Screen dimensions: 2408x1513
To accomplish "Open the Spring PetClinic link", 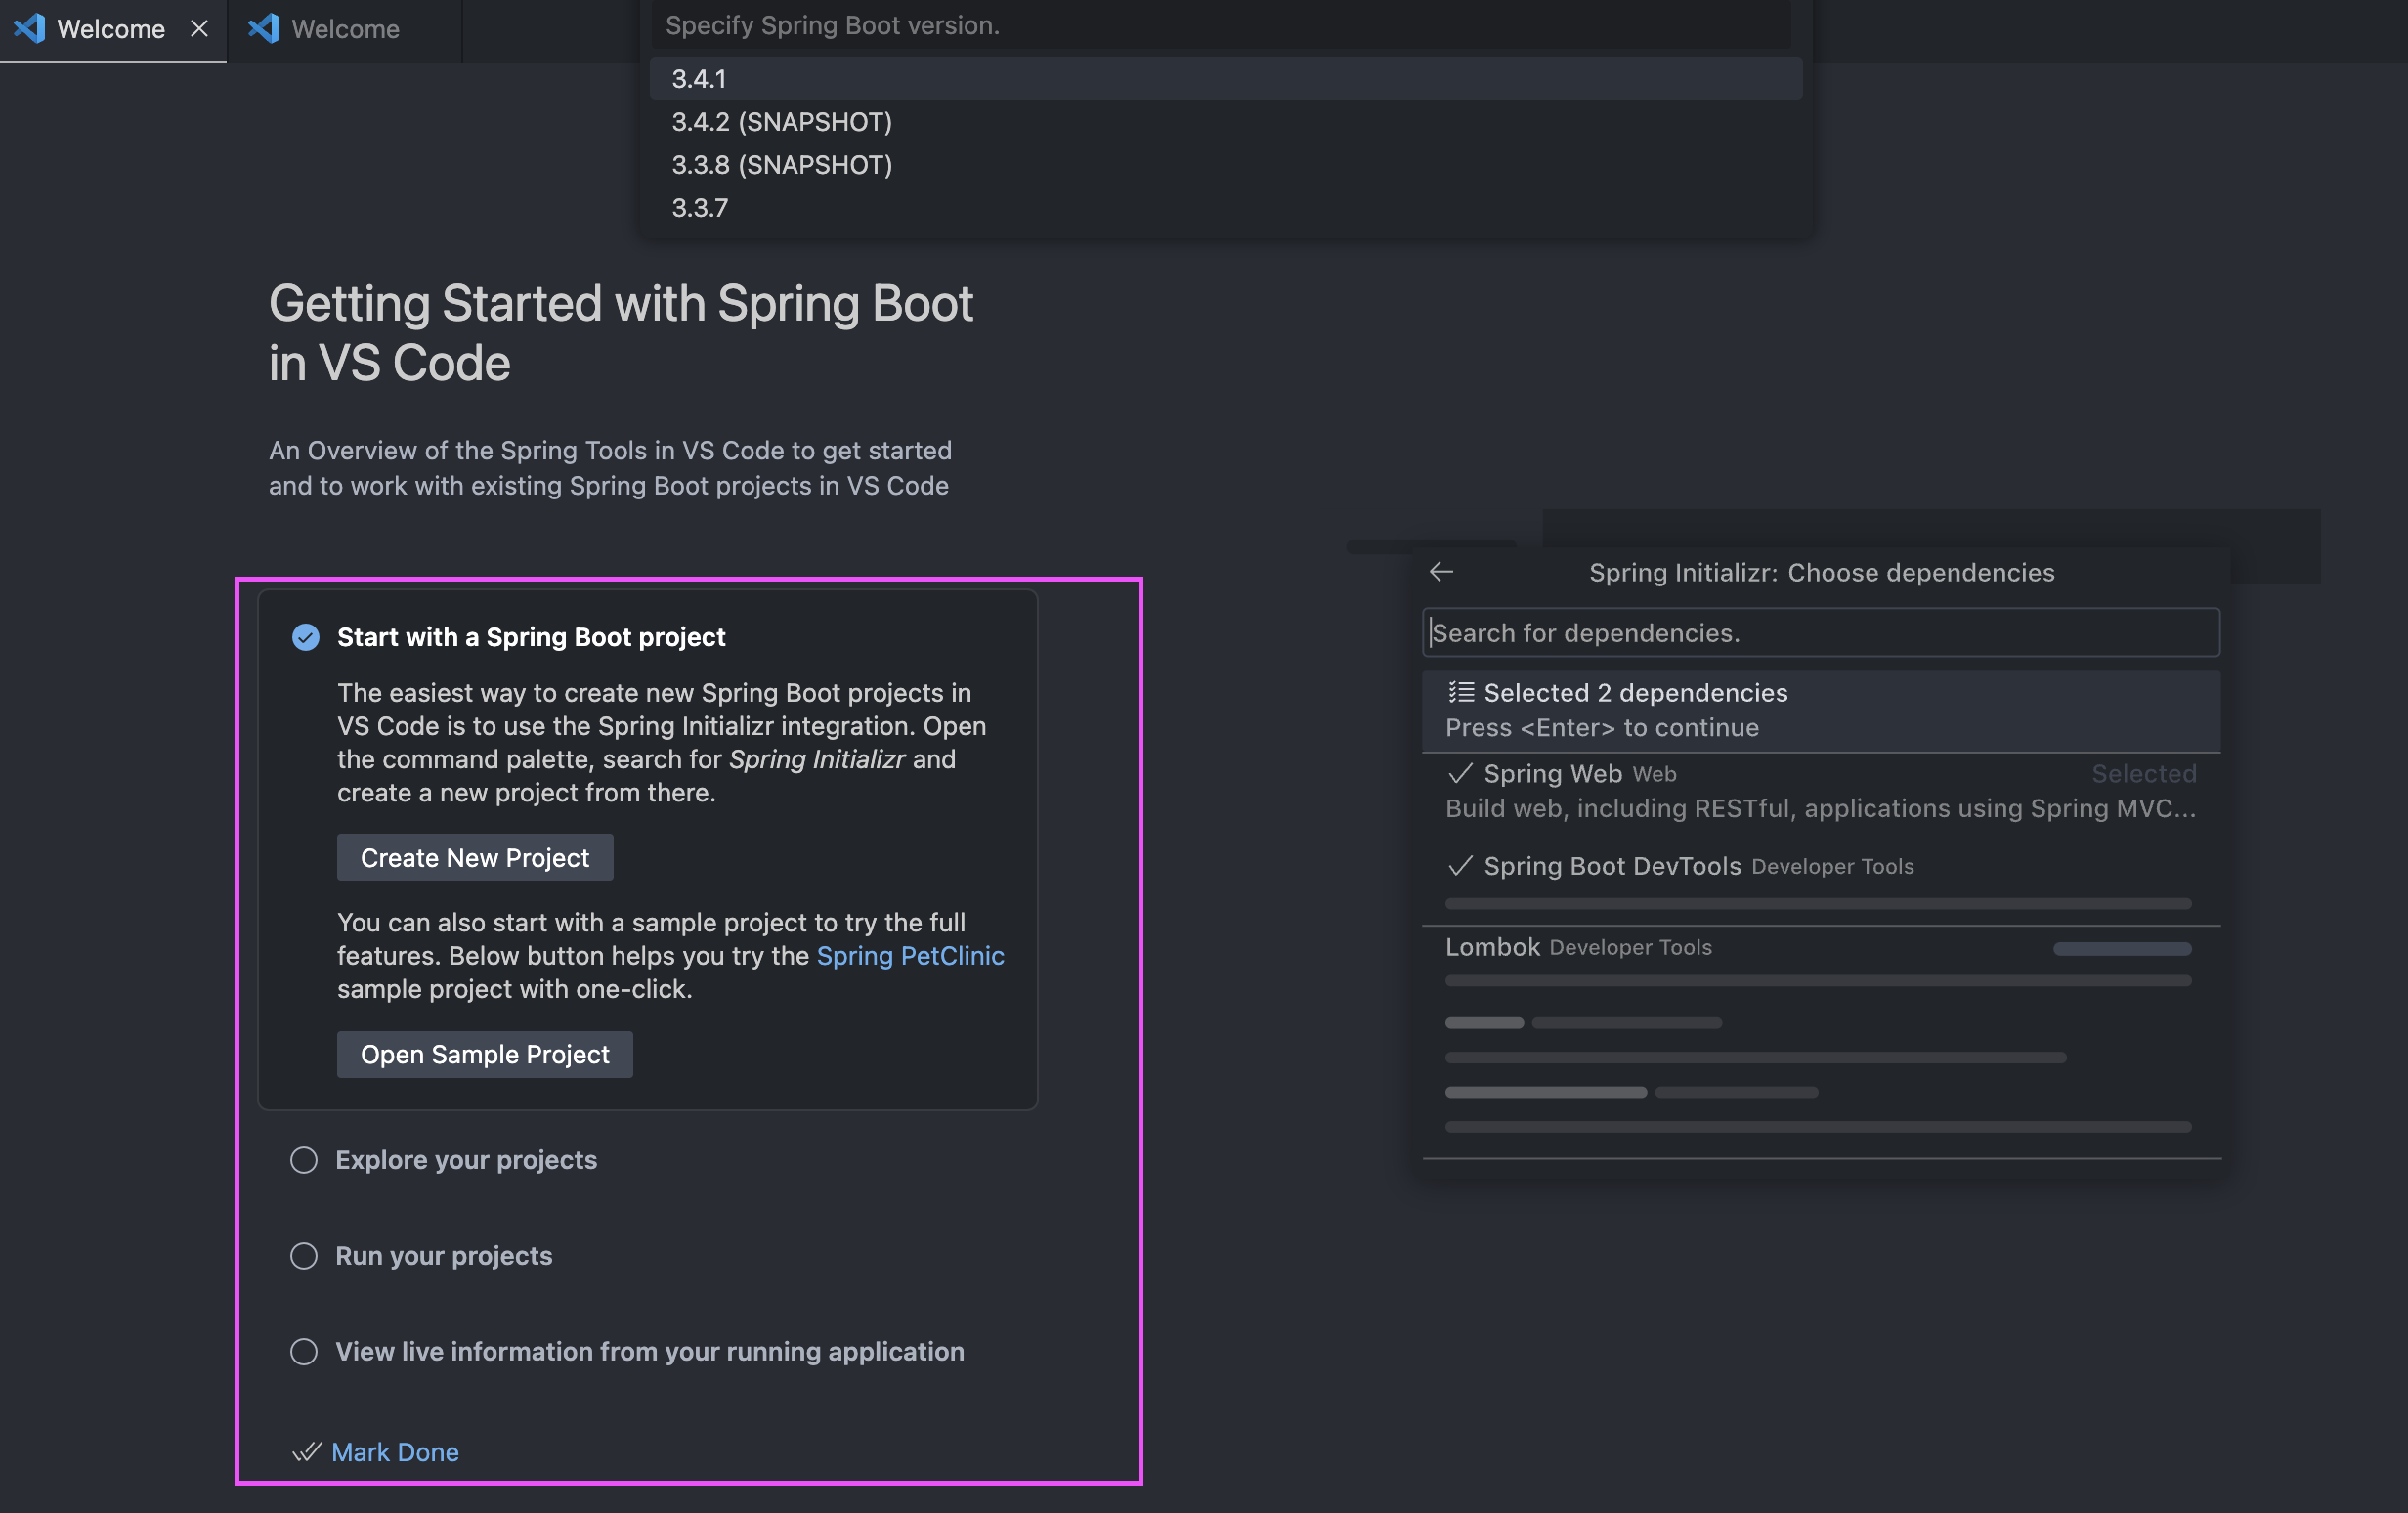I will click(910, 955).
